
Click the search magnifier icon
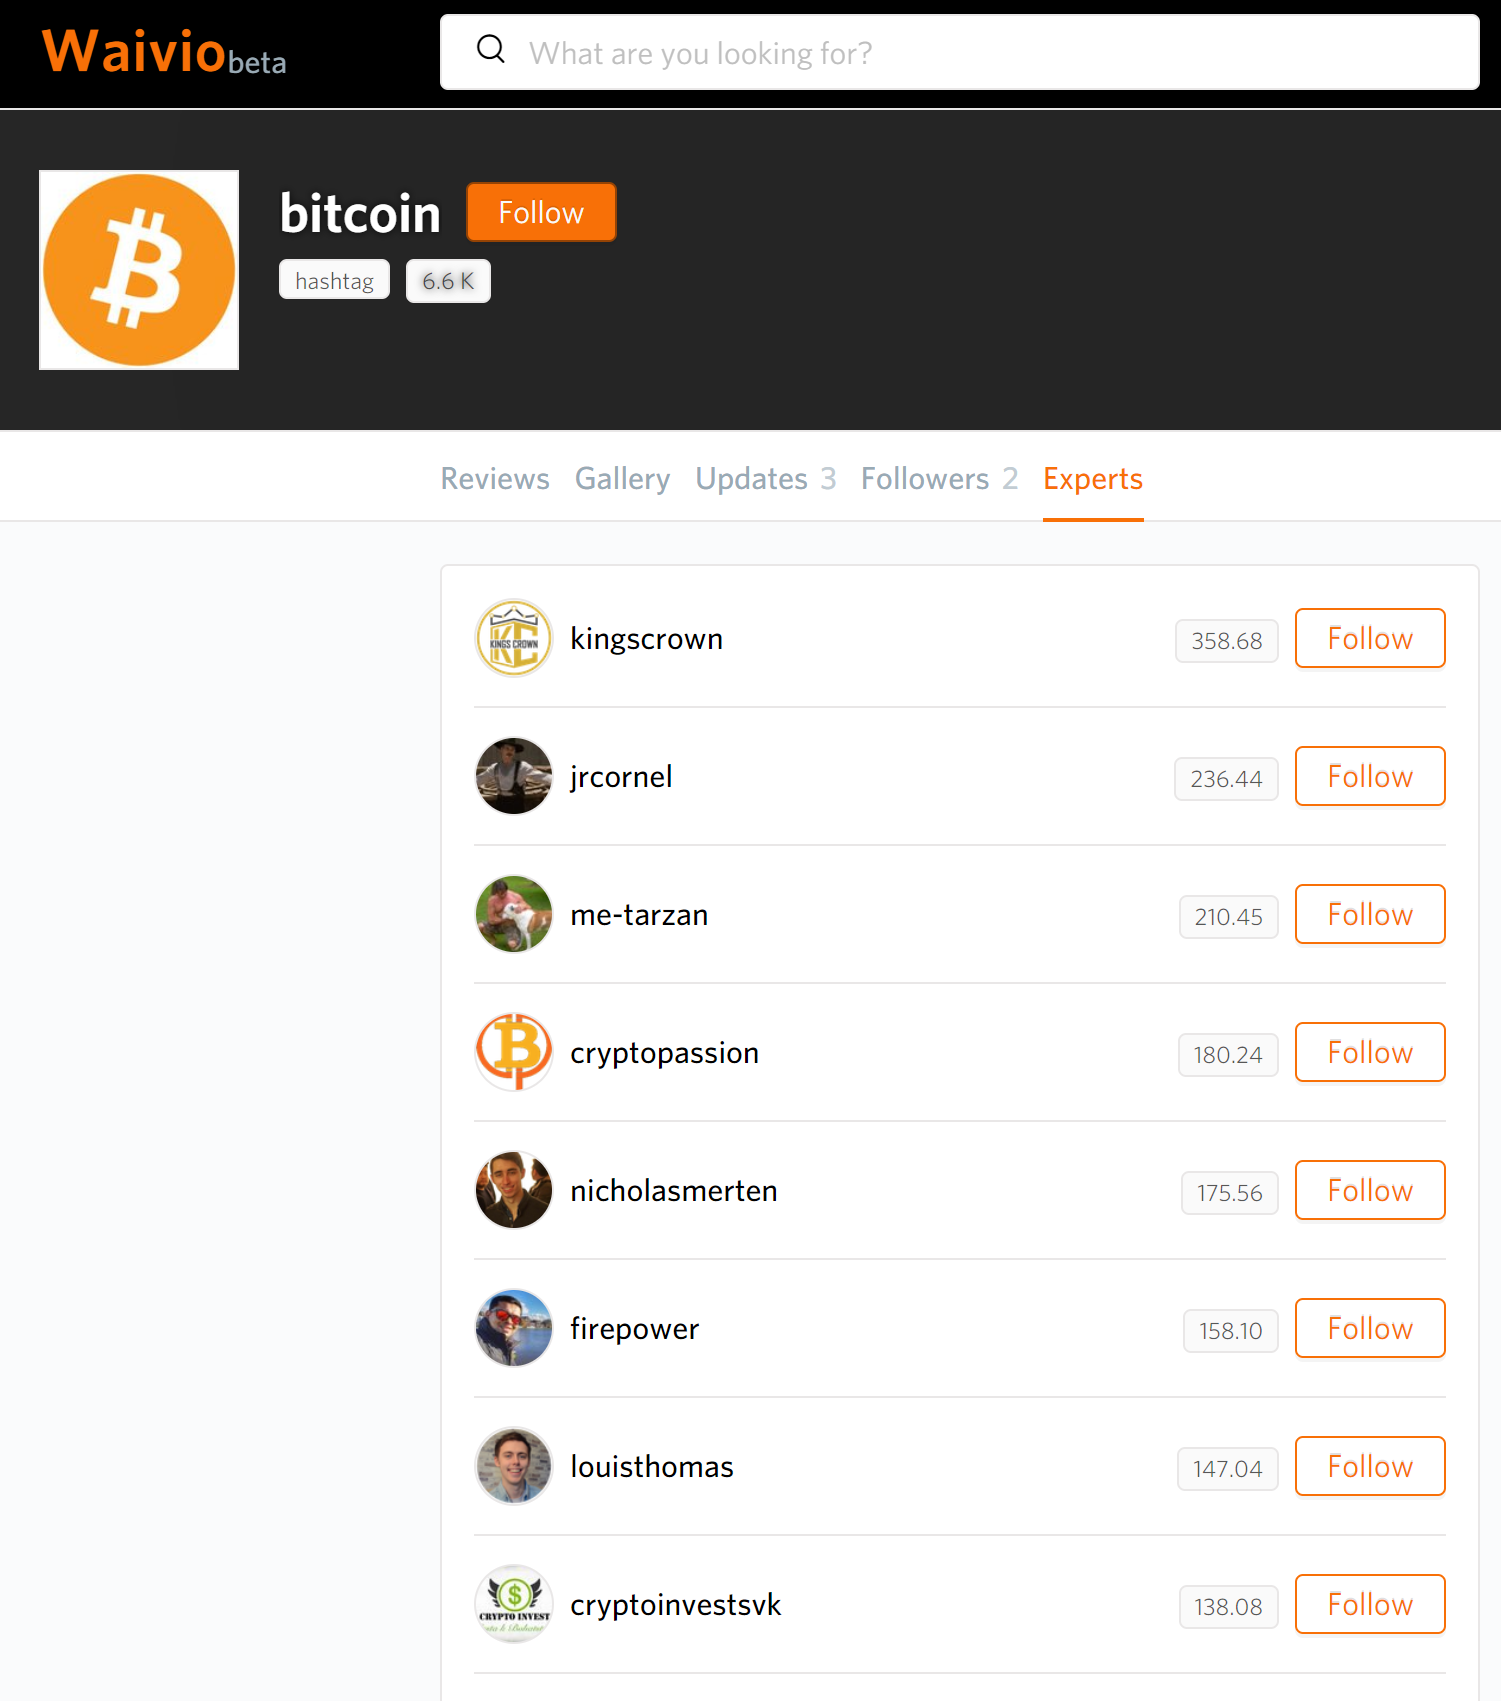(x=491, y=49)
